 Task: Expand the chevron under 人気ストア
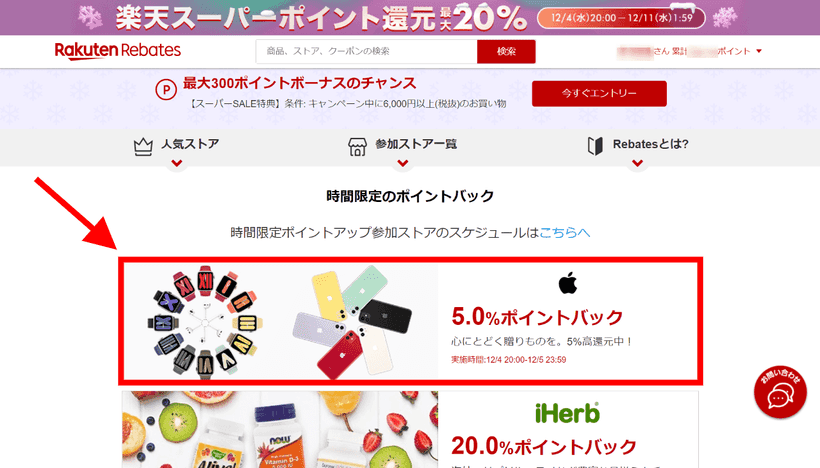[177, 163]
